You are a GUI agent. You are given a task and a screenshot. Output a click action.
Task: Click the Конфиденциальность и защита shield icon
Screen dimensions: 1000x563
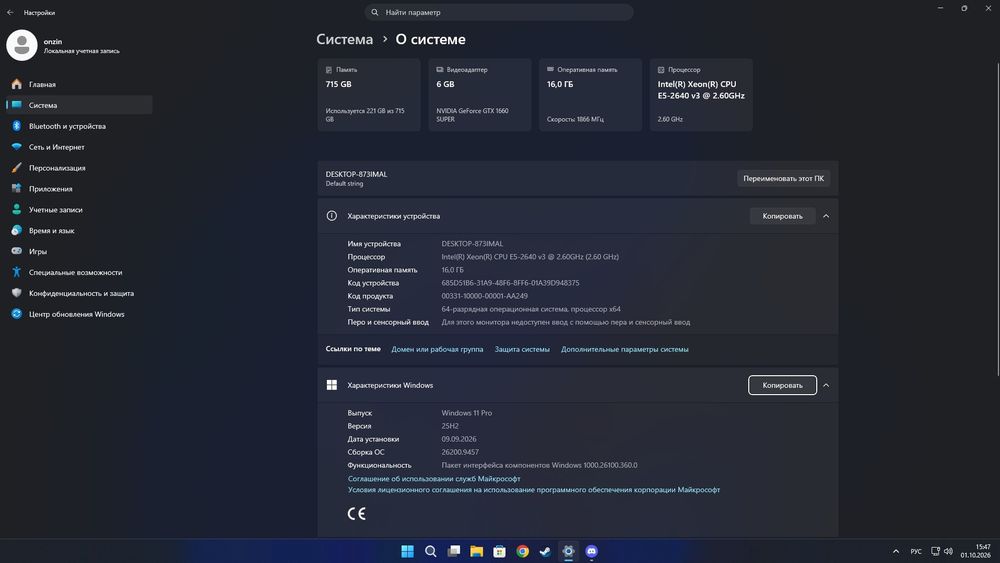[17, 293]
